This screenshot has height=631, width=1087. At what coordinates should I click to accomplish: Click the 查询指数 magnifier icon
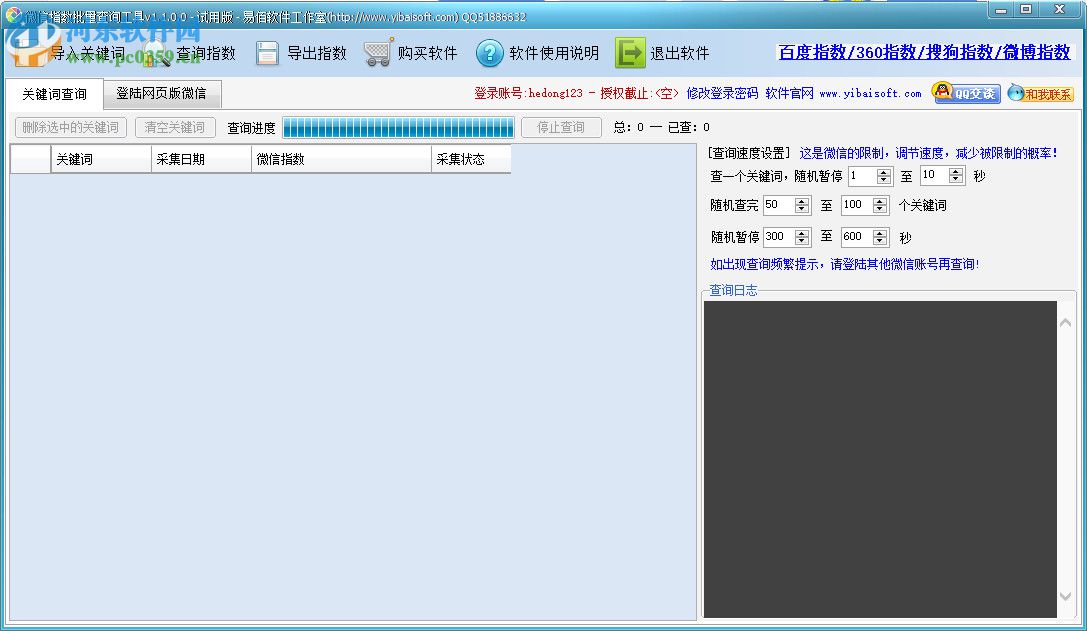coord(158,53)
